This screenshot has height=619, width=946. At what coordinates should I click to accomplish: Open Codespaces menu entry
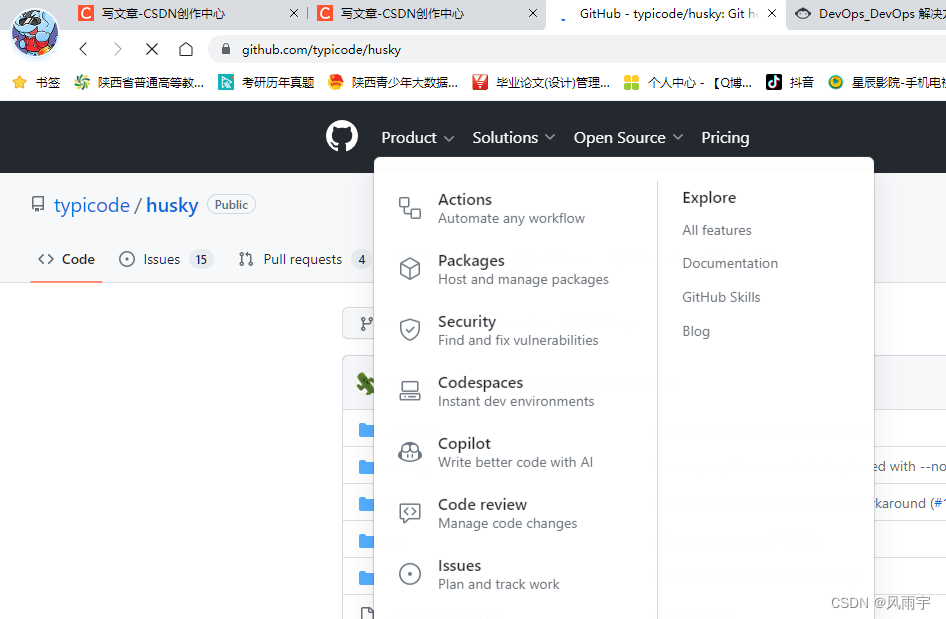tap(516, 392)
